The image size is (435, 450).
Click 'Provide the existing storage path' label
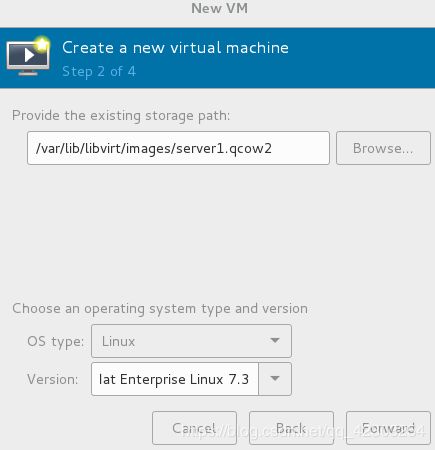click(121, 116)
